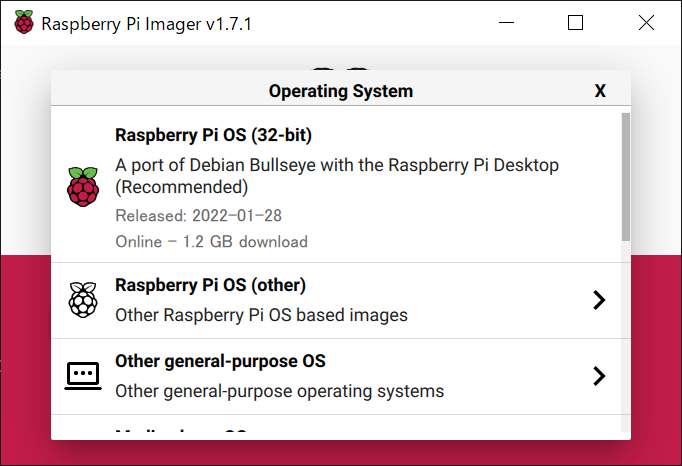
Task: Click the scrollbar track below the thumb
Action: [x=626, y=336]
